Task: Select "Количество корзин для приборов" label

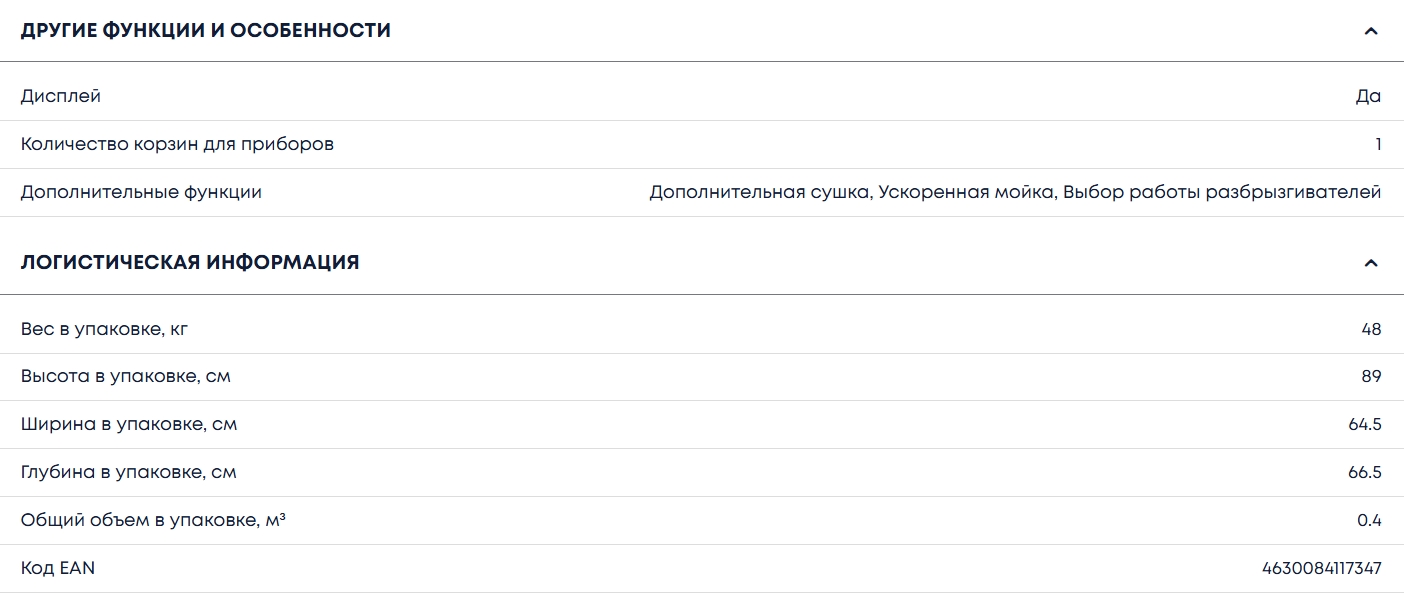Action: 177,144
